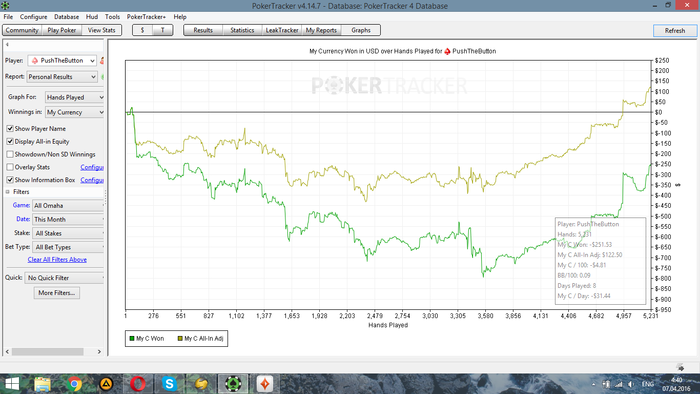This screenshot has width=700, height=394.
Task: Click the yellow My C All-In Adj legend swatch
Action: (180, 339)
